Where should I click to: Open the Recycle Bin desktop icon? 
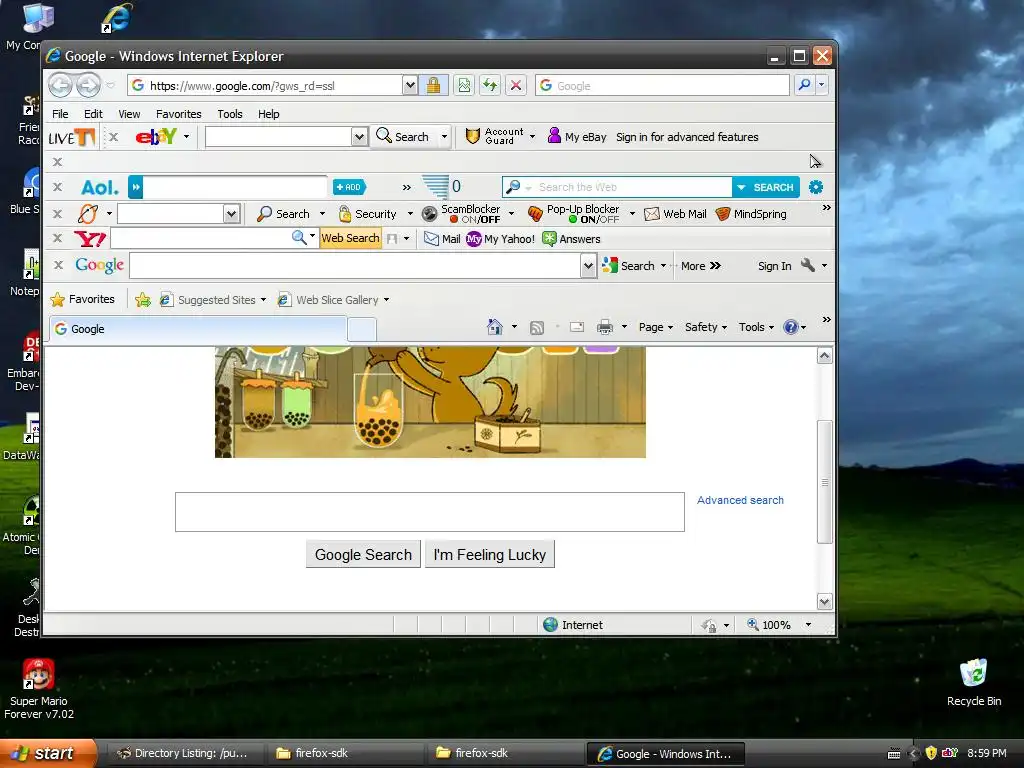(x=974, y=684)
